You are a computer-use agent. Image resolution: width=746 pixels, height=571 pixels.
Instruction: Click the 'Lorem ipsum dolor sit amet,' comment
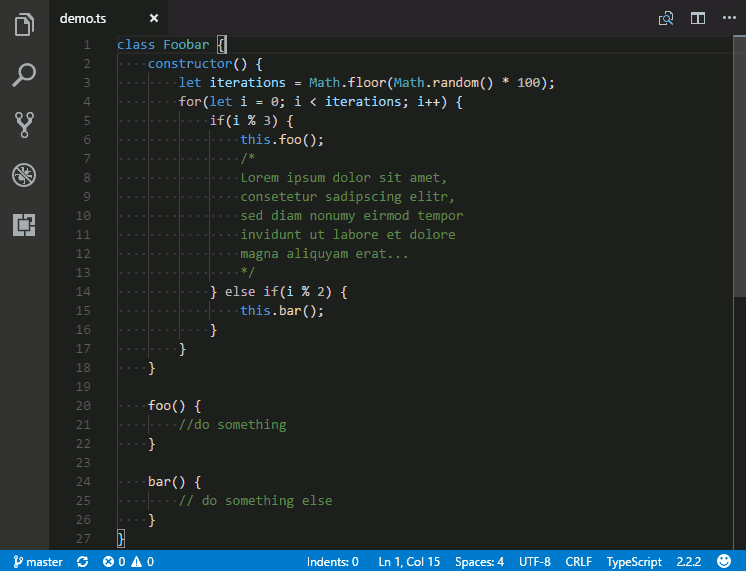pos(344,178)
